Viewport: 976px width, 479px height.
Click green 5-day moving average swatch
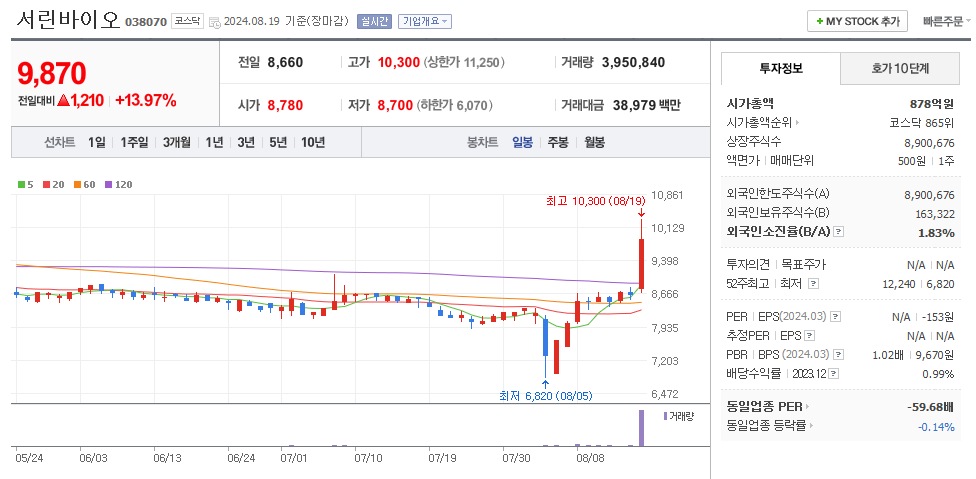pyautogui.click(x=21, y=184)
